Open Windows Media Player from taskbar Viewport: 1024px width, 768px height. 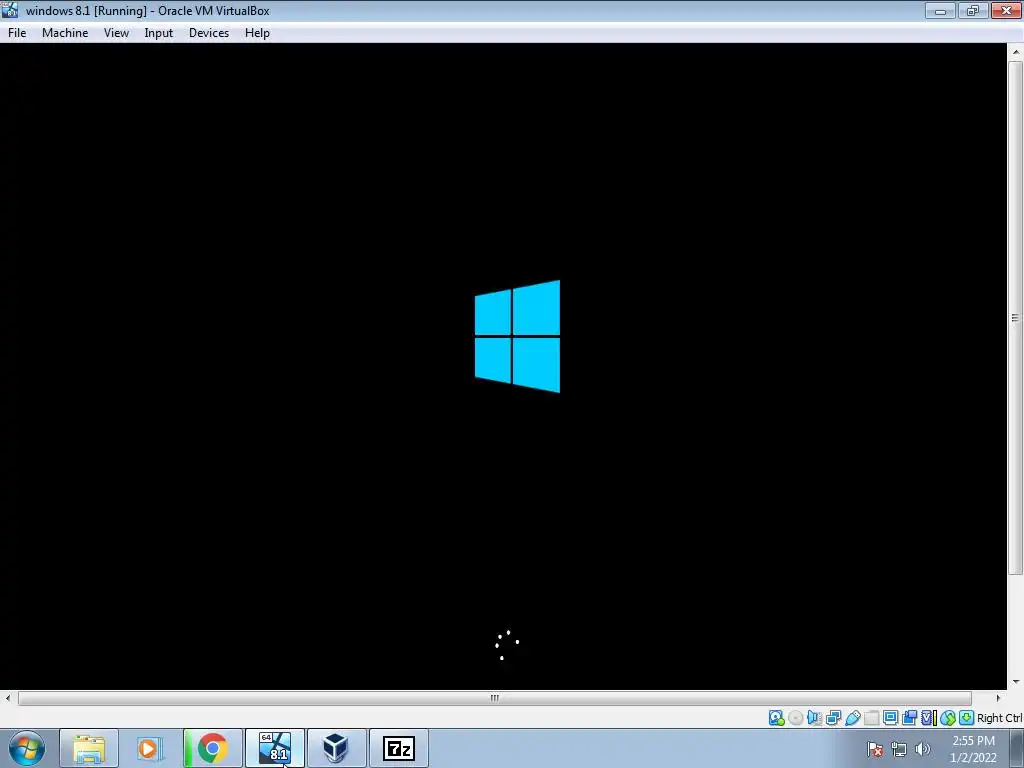(x=150, y=748)
